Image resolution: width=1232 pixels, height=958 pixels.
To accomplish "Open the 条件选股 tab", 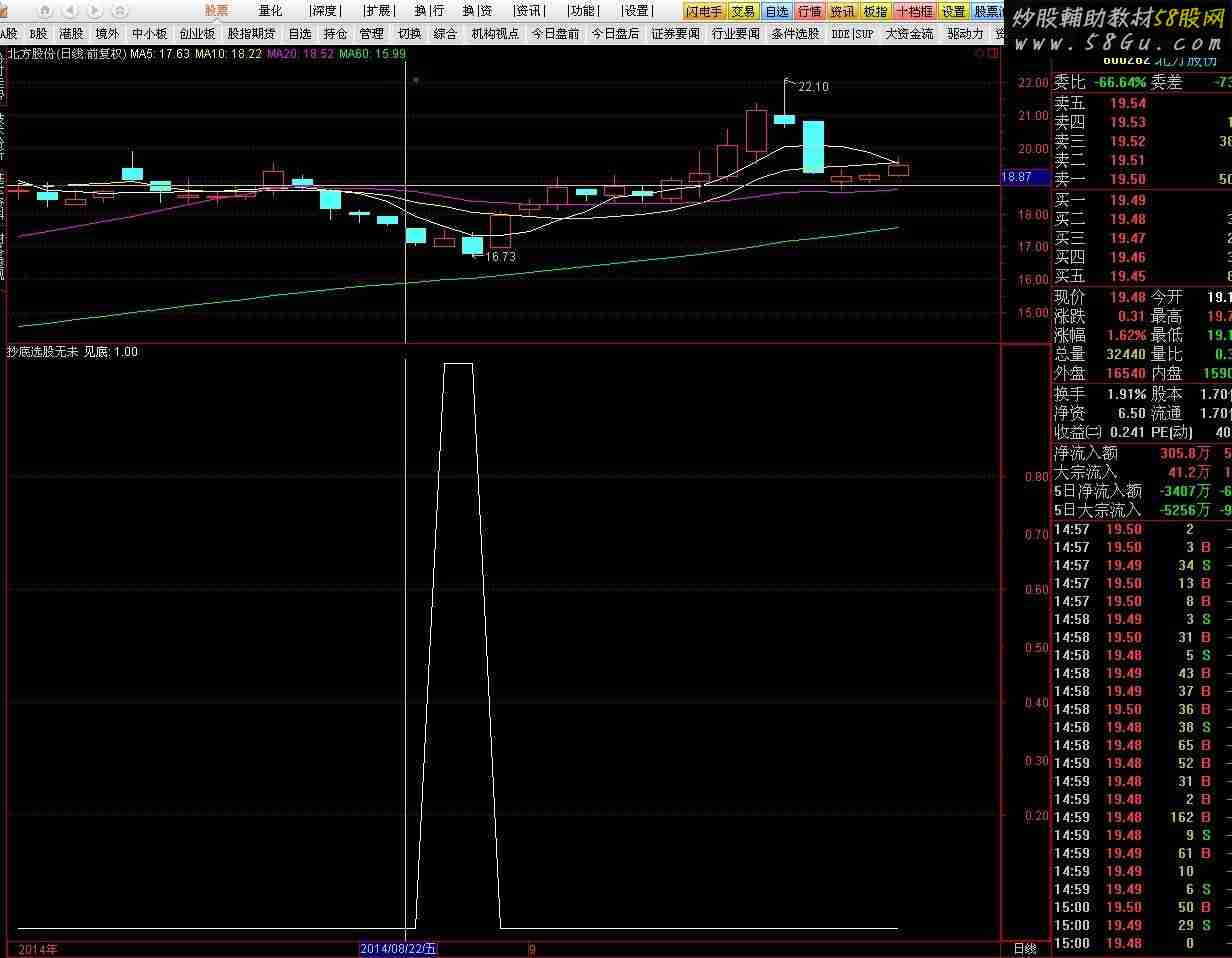I will (796, 34).
